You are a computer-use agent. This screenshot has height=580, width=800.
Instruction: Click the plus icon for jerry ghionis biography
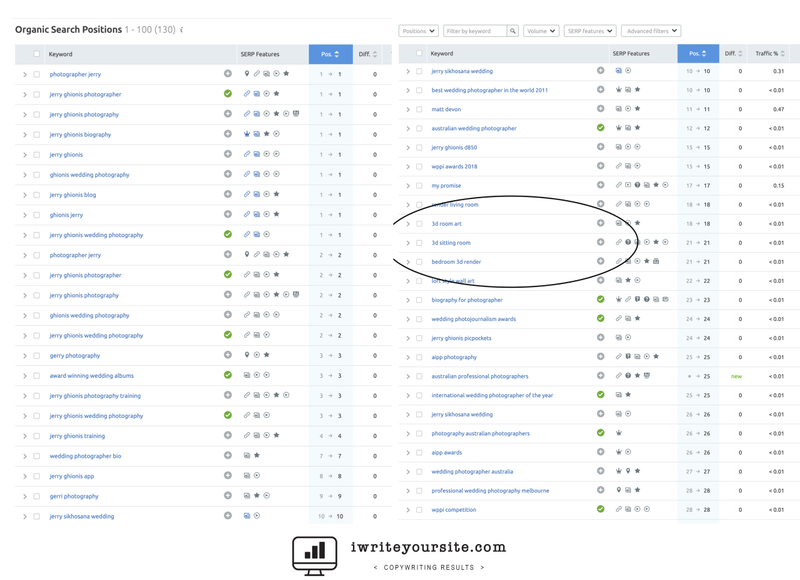point(228,134)
